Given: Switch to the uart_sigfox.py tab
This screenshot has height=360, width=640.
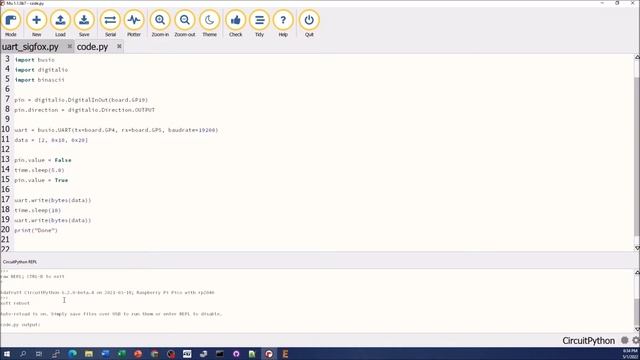Looking at the screenshot, I should pyautogui.click(x=31, y=47).
